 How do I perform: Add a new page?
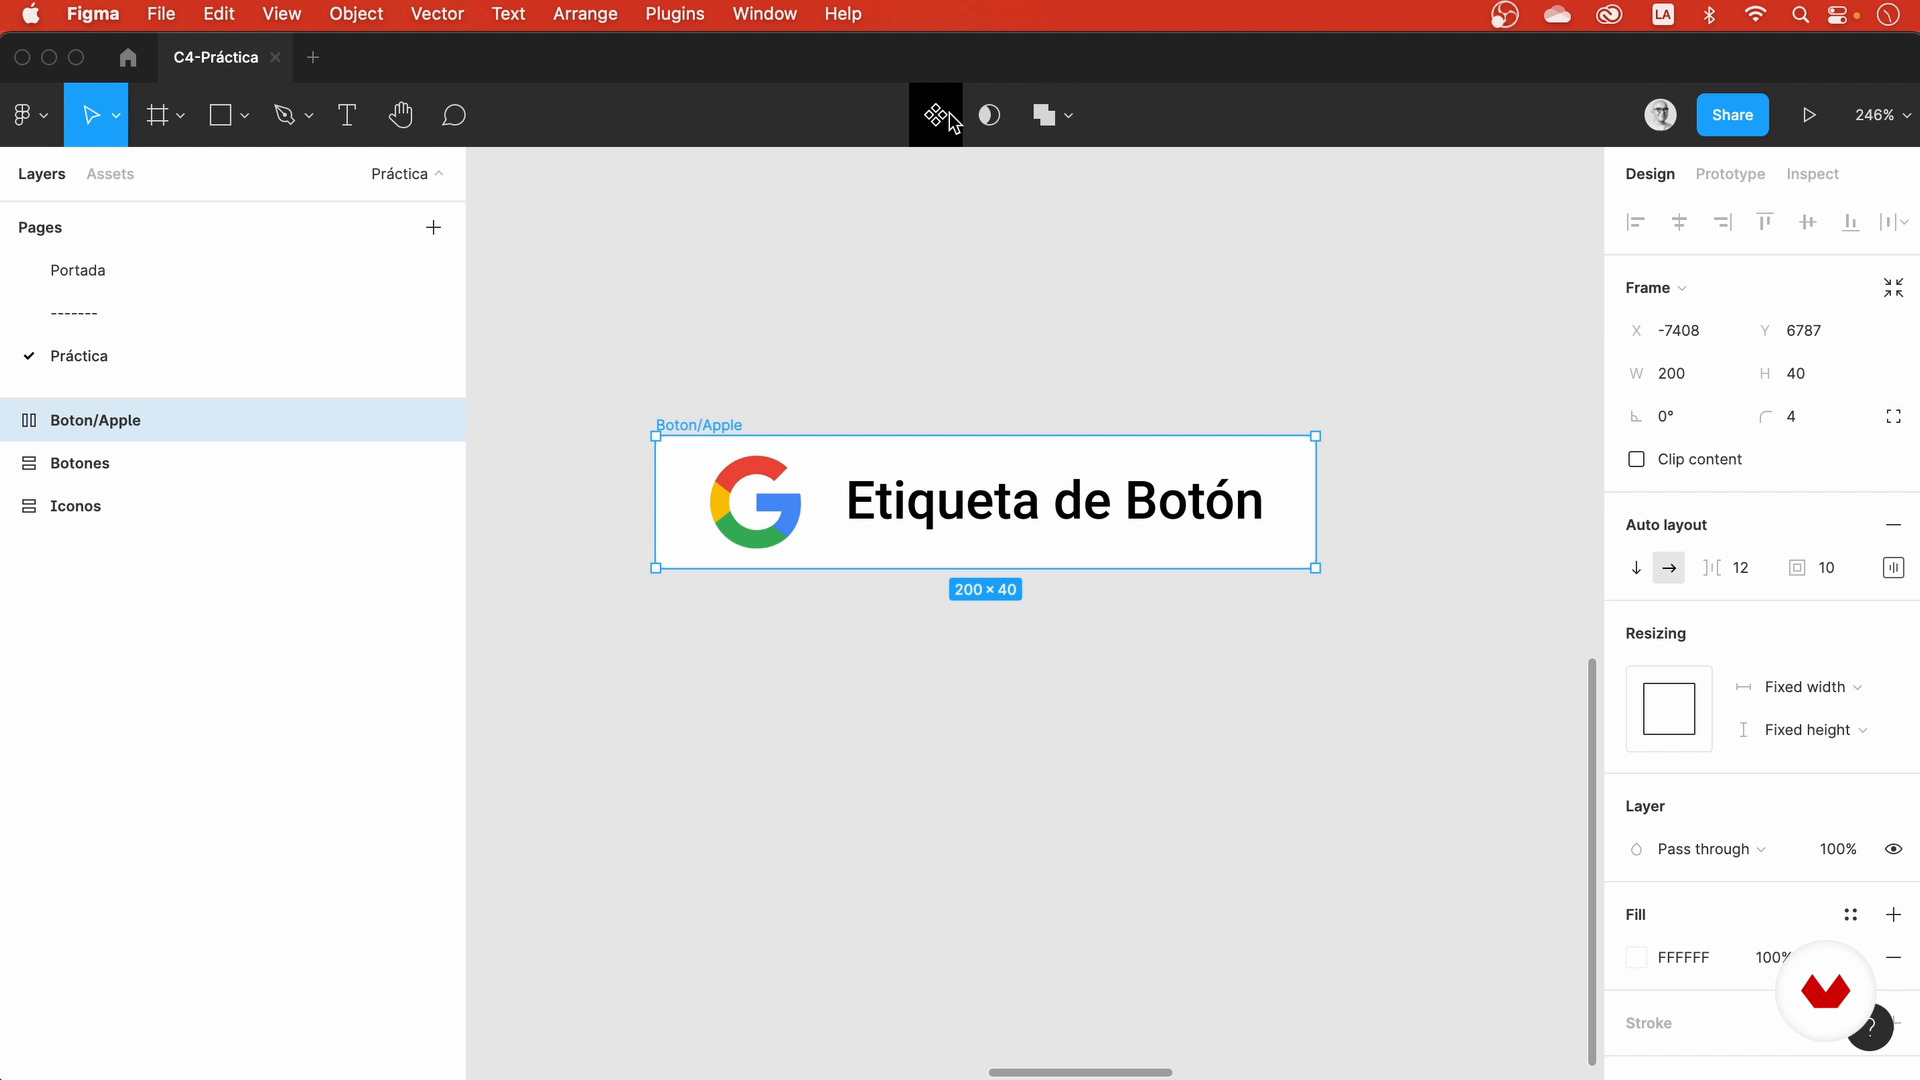coord(433,227)
